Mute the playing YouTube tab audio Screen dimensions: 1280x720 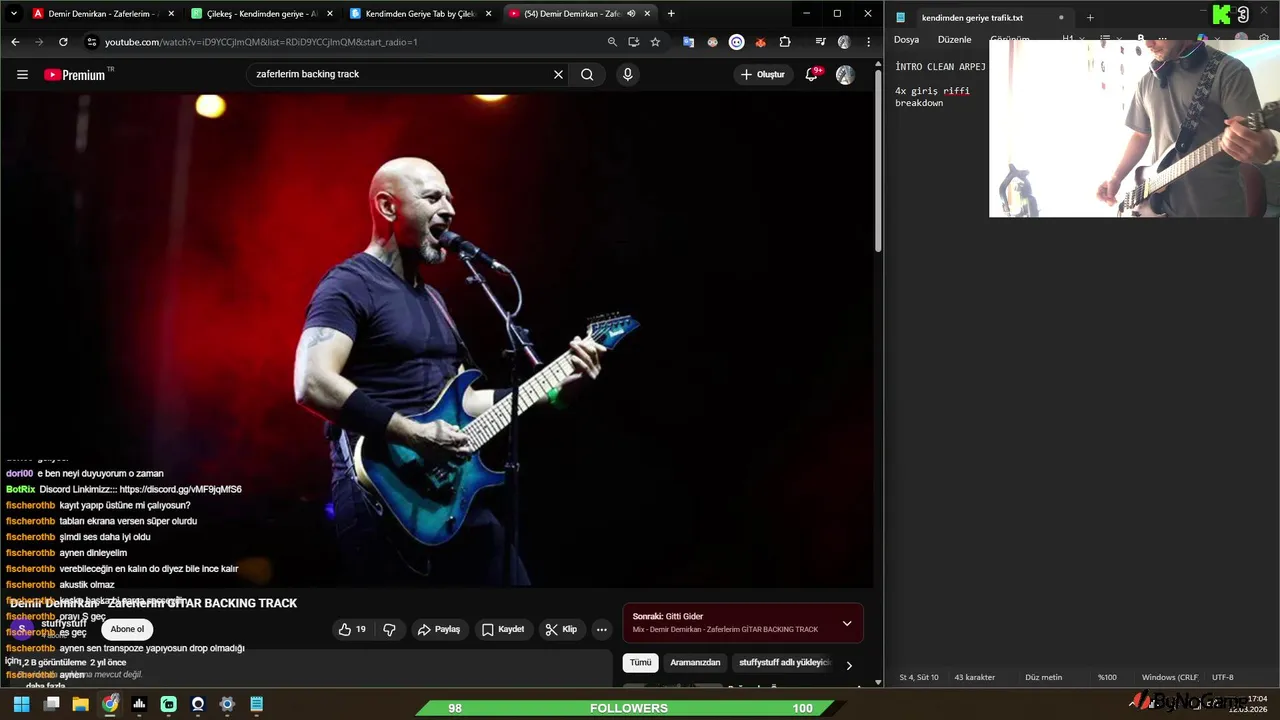[631, 14]
